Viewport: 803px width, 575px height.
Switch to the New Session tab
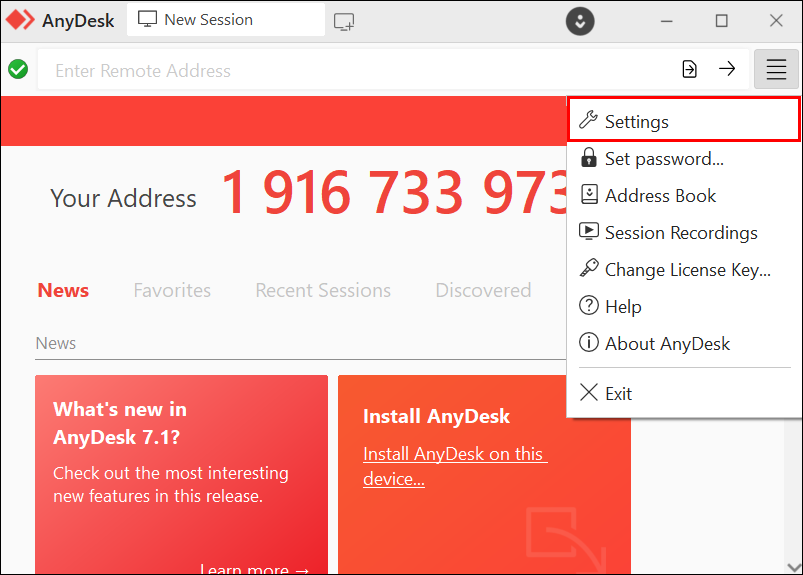pyautogui.click(x=225, y=20)
